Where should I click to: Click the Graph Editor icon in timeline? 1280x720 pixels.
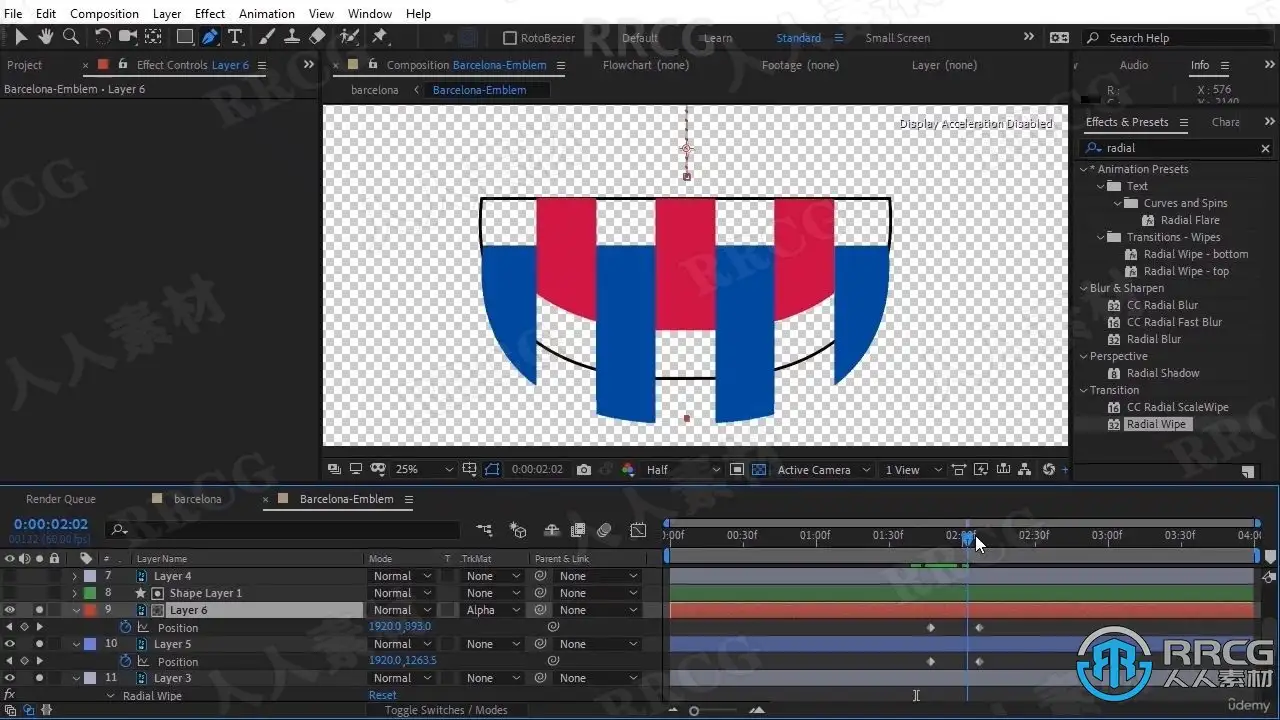click(x=638, y=530)
